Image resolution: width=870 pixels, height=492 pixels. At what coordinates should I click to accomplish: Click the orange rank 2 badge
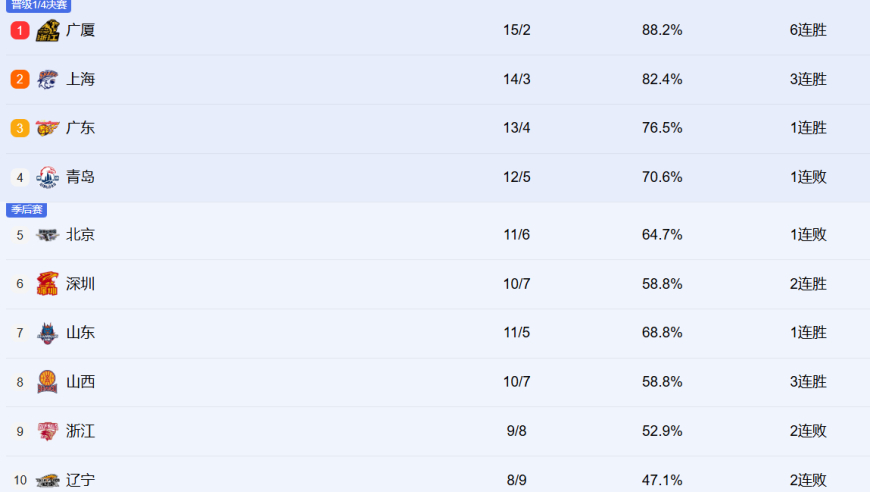point(20,80)
